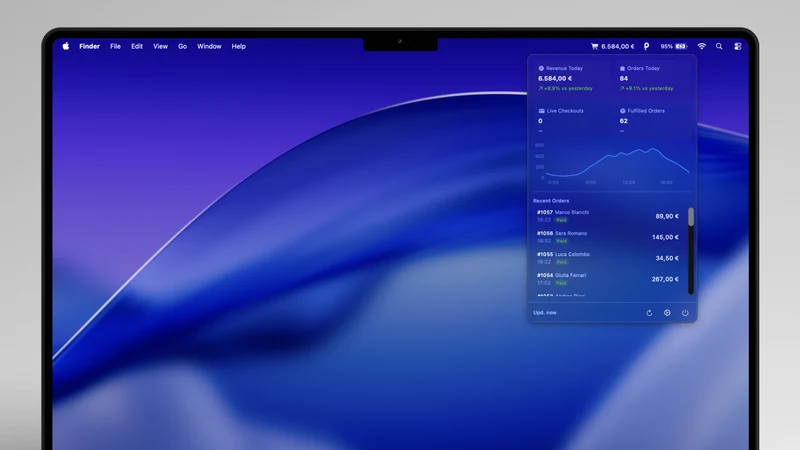800x450 pixels.
Task: Click the Orders Today bag icon
Action: (x=622, y=68)
